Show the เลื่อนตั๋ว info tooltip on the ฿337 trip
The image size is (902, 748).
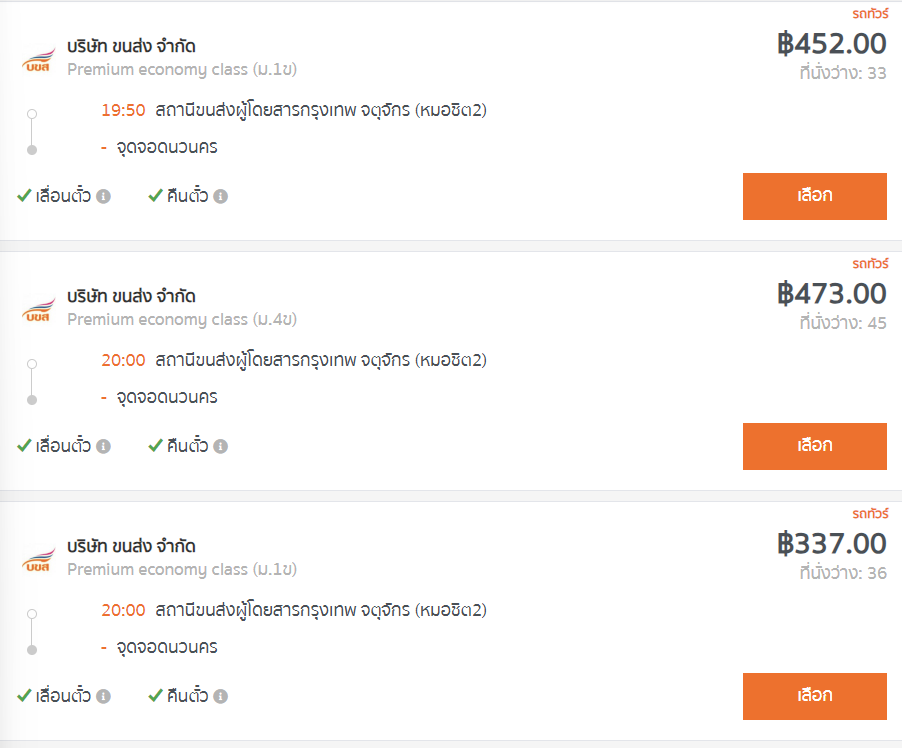103,696
